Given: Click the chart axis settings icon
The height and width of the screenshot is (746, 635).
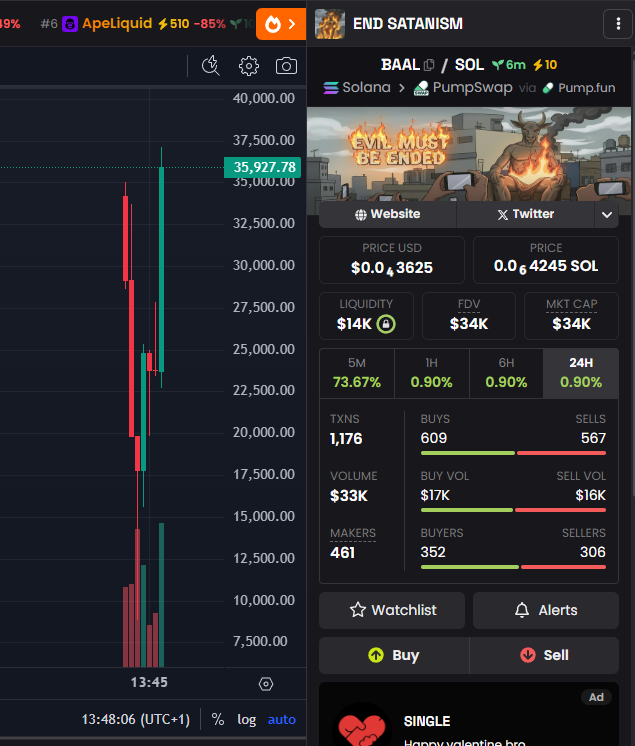Looking at the screenshot, I should tap(266, 684).
